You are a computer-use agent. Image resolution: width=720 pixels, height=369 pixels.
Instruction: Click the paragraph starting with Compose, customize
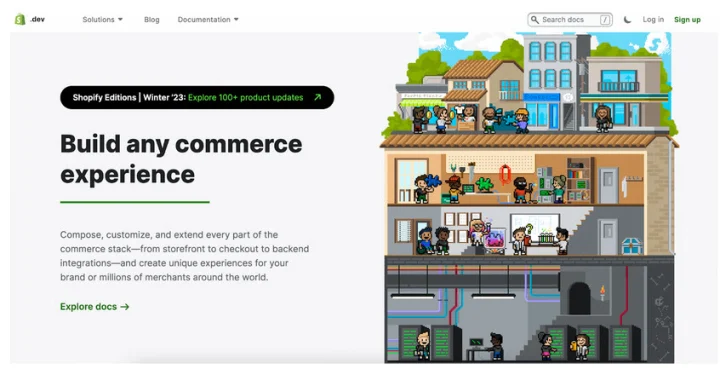(x=185, y=256)
